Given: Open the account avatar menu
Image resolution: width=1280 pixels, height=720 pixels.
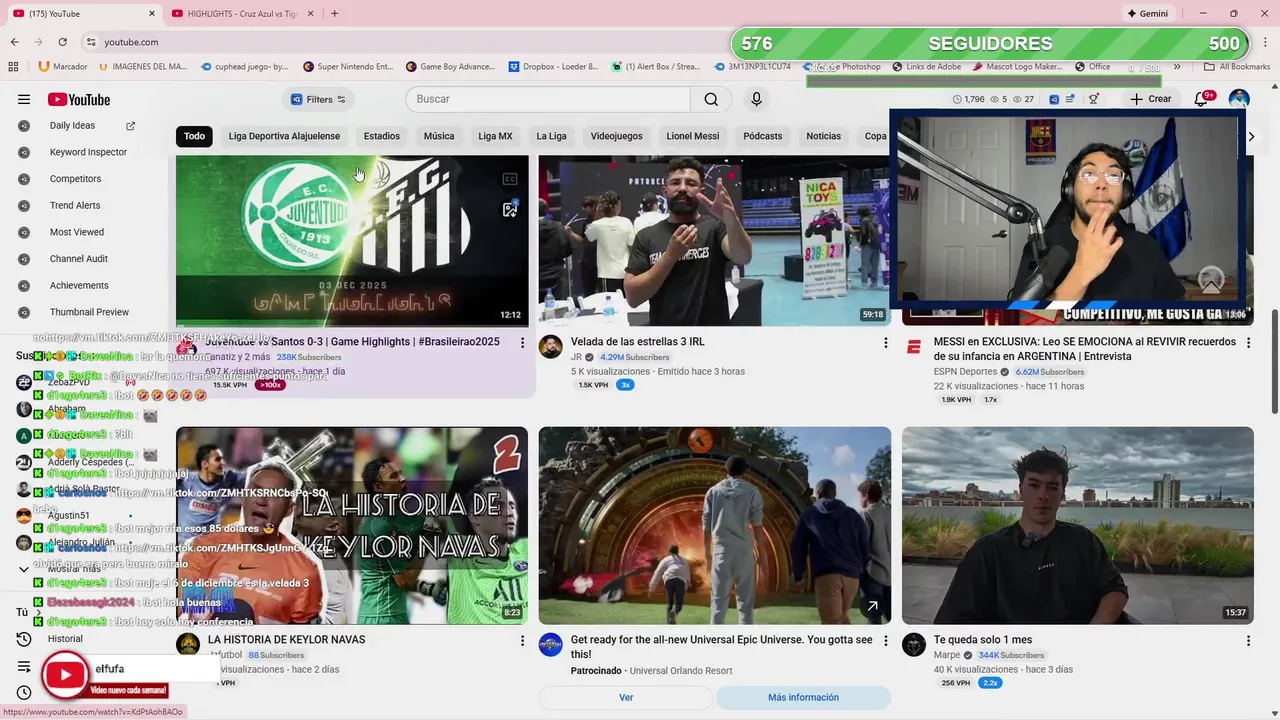Looking at the screenshot, I should 1239,99.
